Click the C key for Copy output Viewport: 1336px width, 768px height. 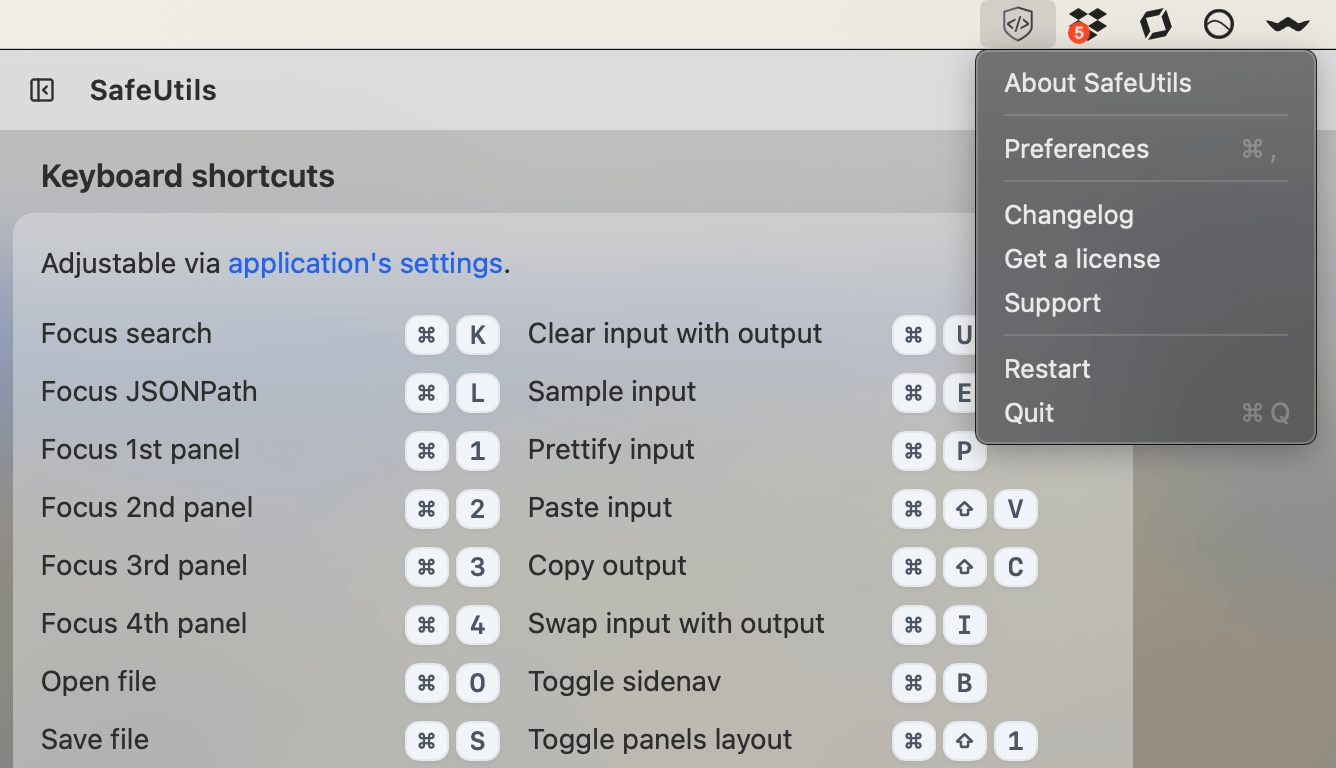1015,567
